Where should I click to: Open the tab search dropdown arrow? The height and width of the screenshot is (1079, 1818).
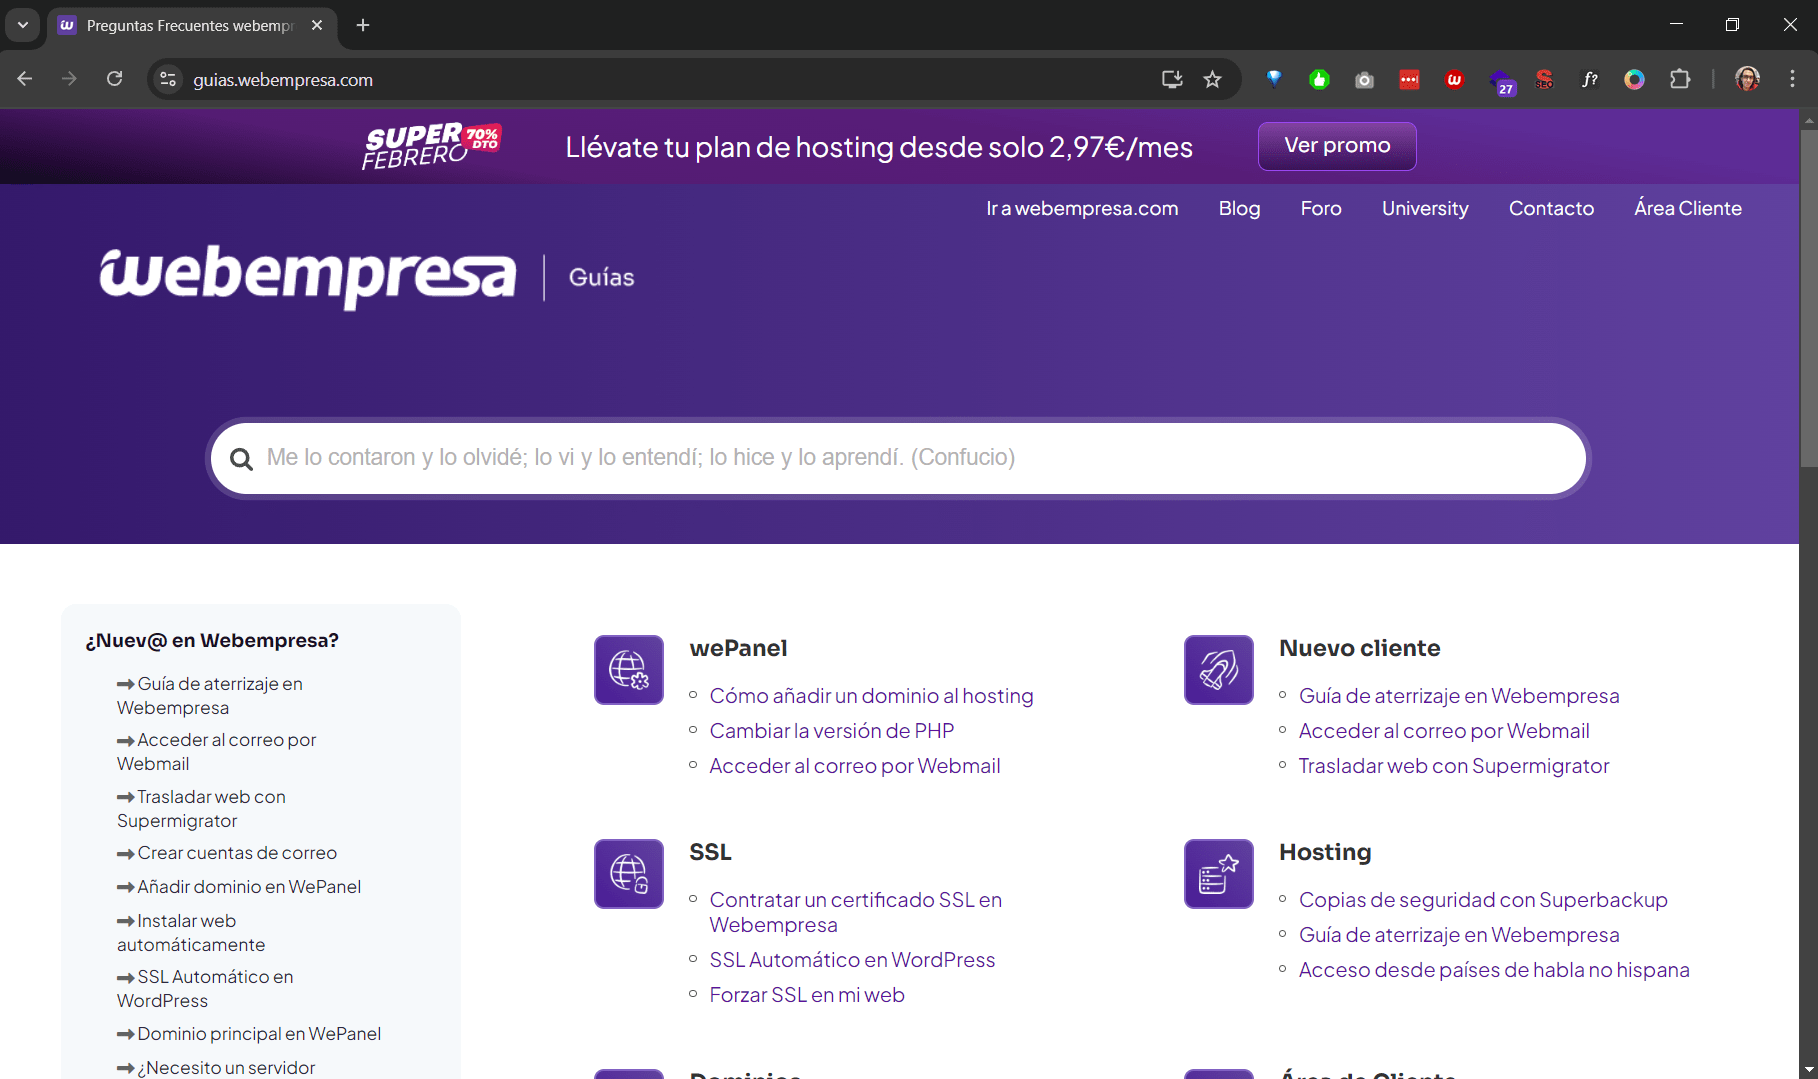(x=22, y=25)
